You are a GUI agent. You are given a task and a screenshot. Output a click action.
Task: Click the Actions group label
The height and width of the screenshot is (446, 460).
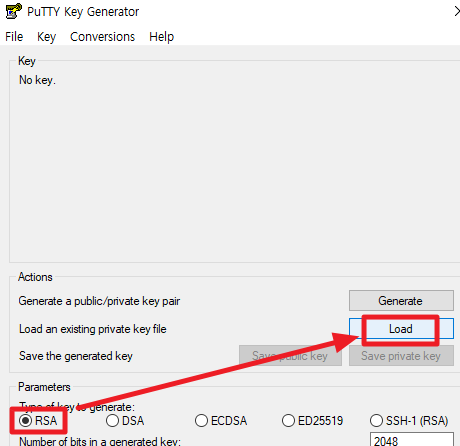coord(35,277)
